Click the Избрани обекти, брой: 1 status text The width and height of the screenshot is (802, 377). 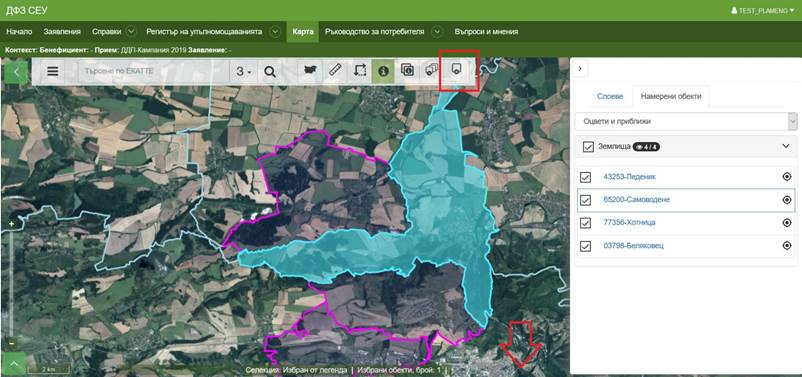coord(399,370)
